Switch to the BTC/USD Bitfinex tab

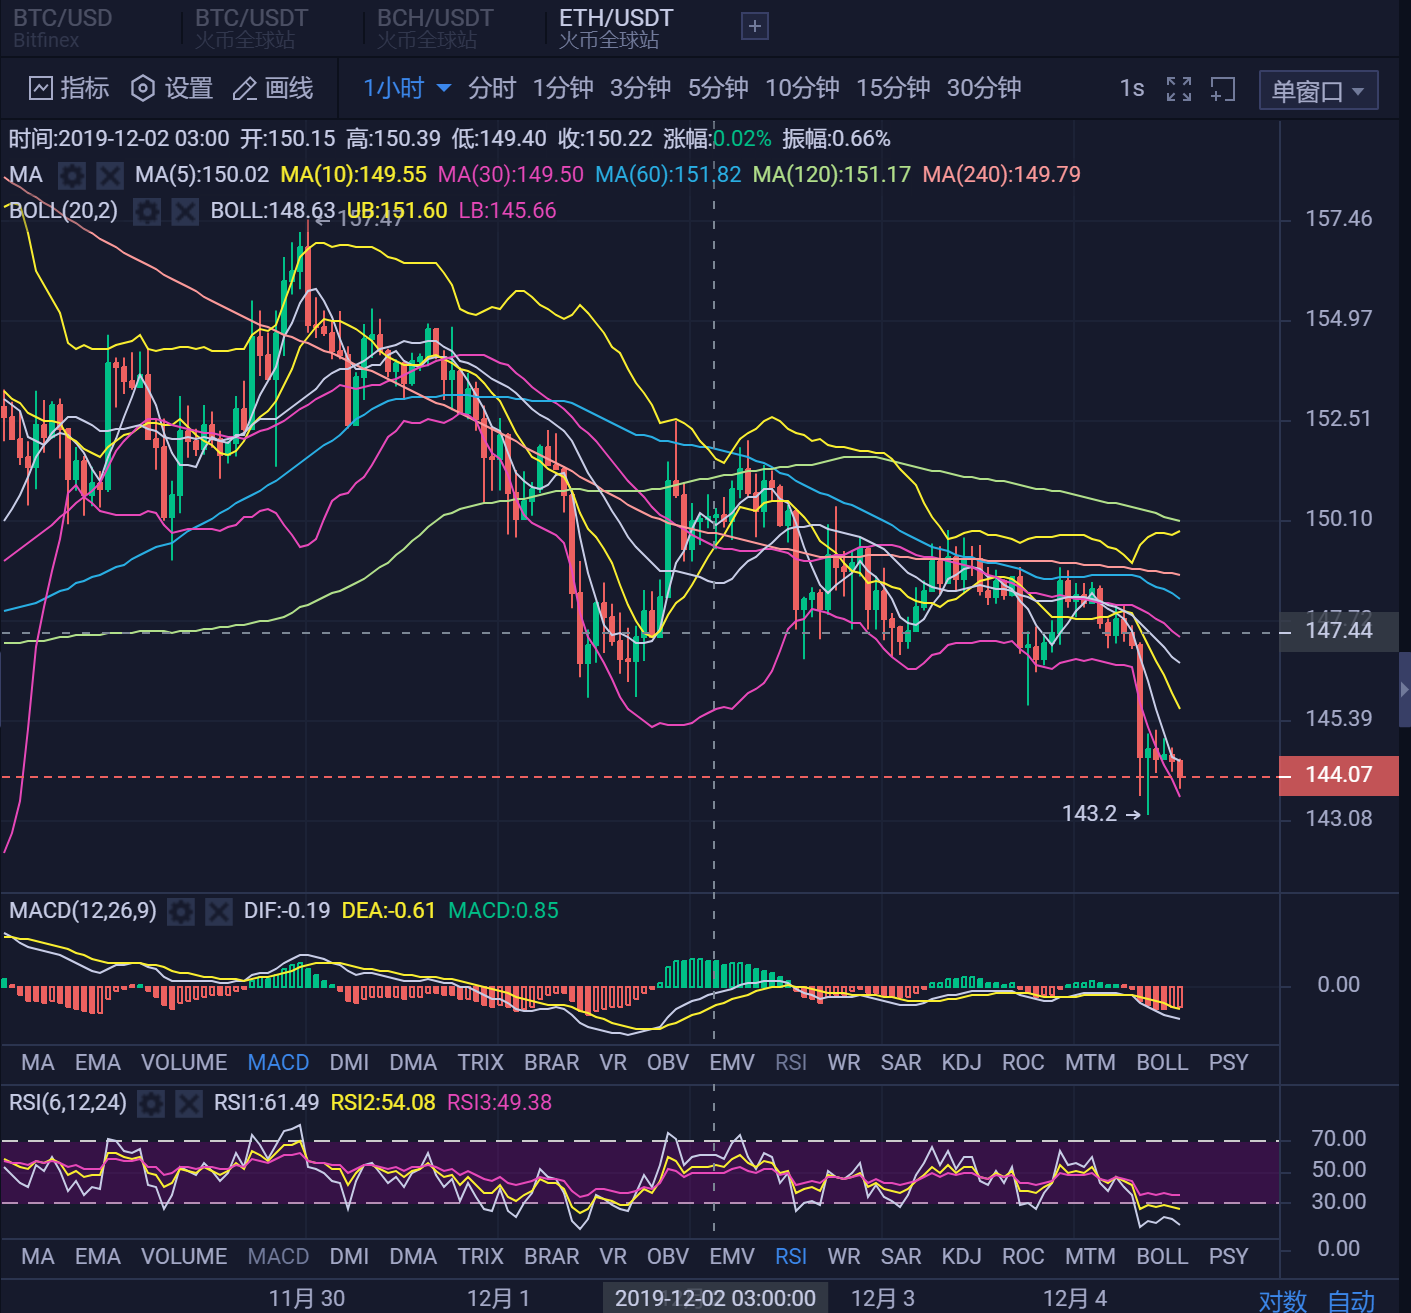[63, 28]
